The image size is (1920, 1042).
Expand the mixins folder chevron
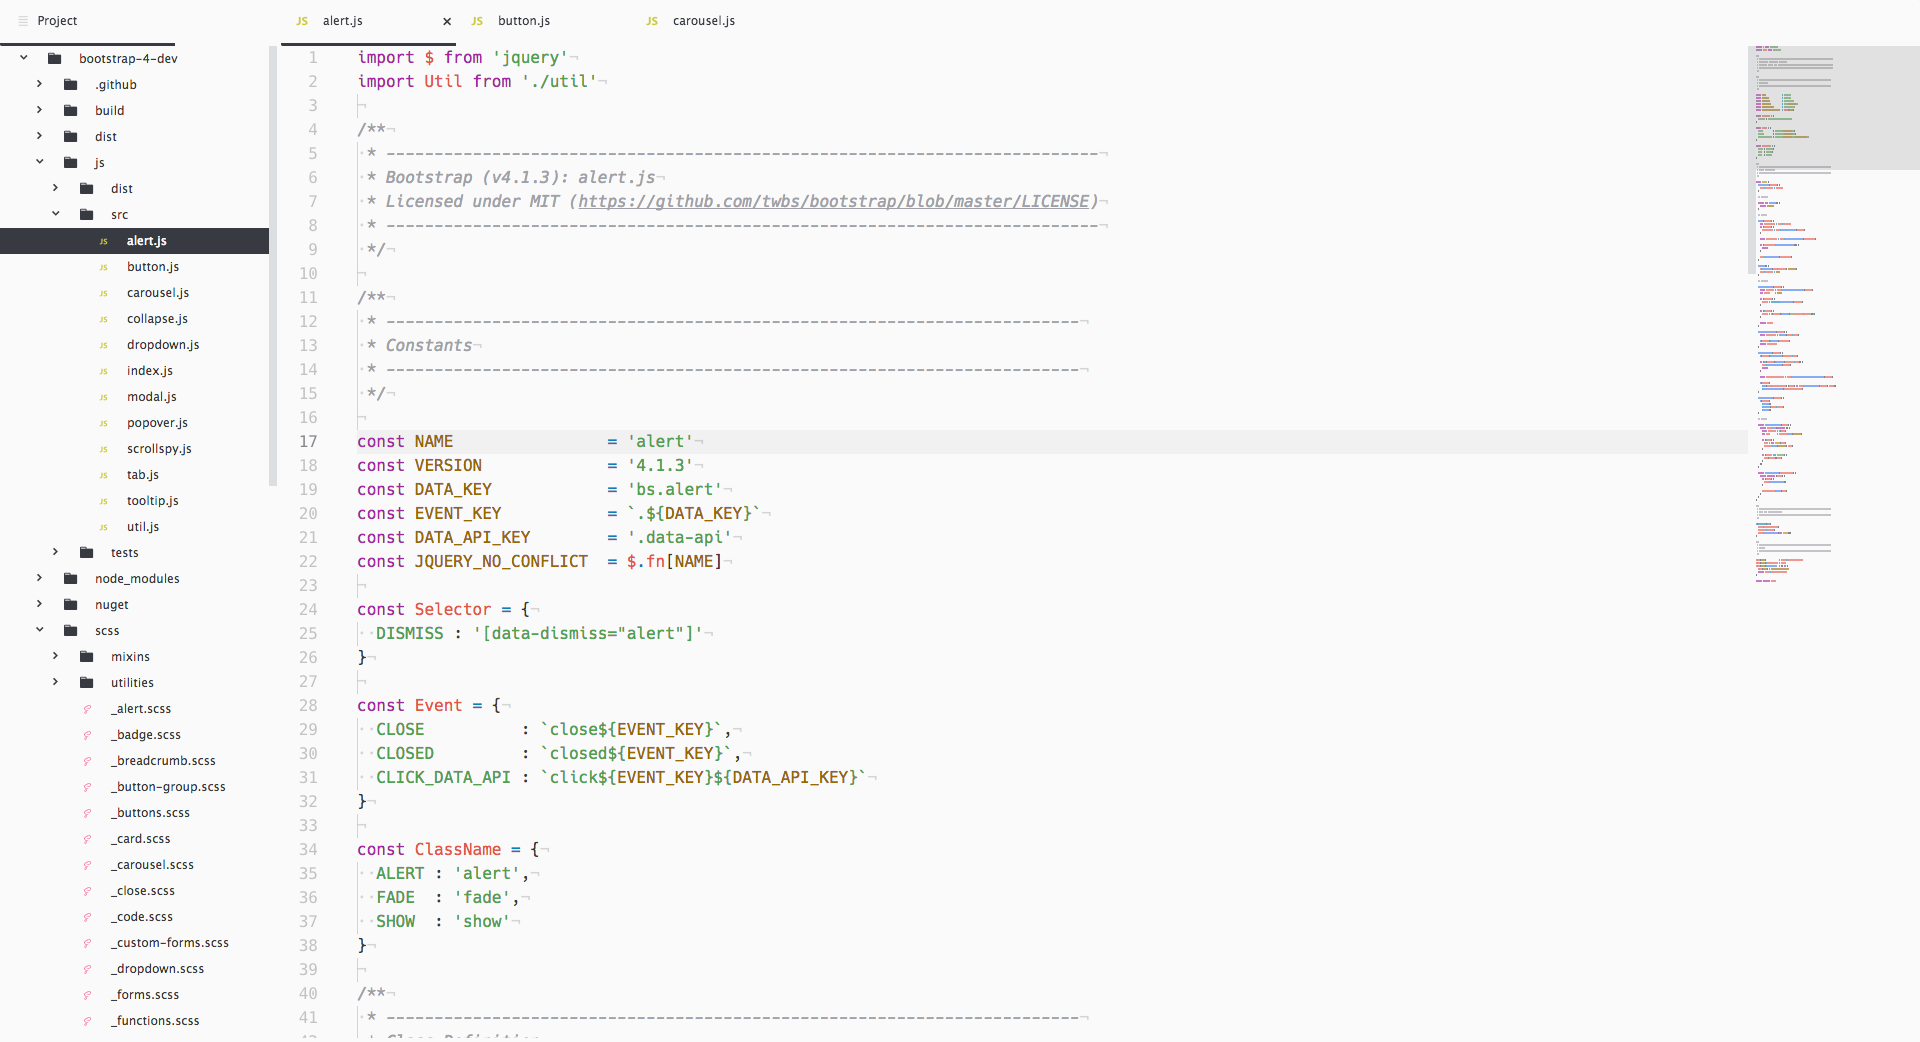[x=55, y=656]
